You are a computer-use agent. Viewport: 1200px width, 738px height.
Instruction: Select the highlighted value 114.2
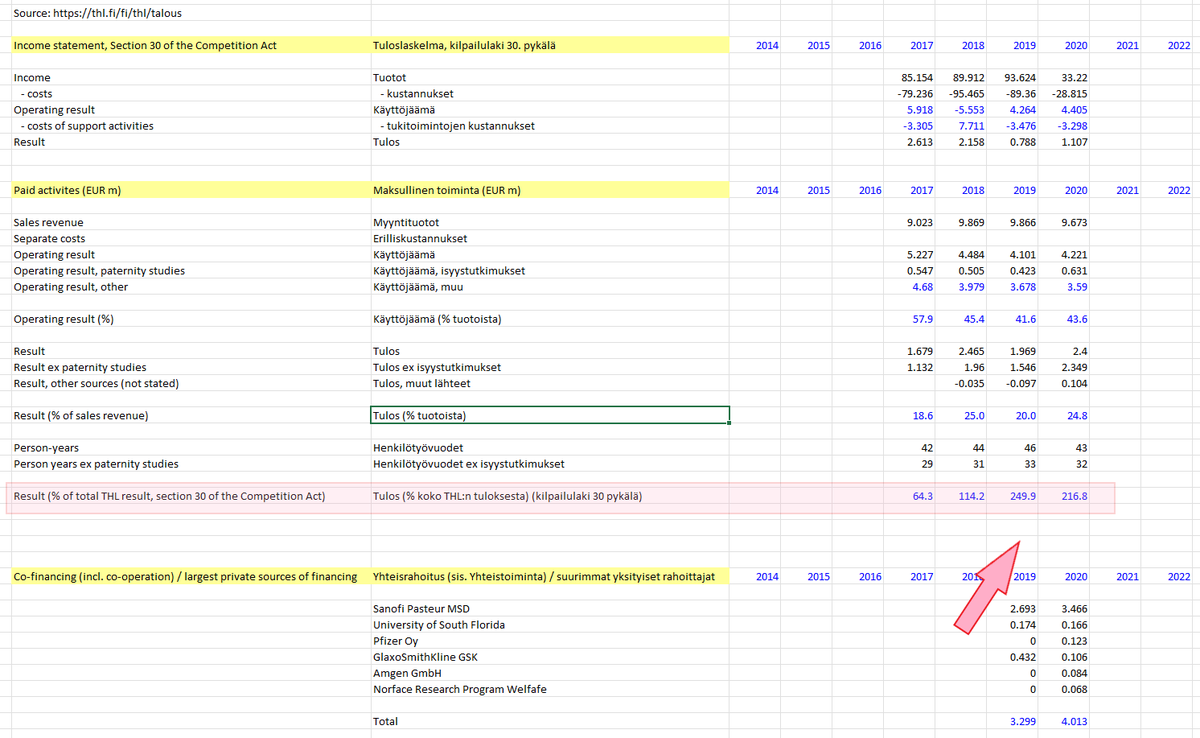pos(972,496)
